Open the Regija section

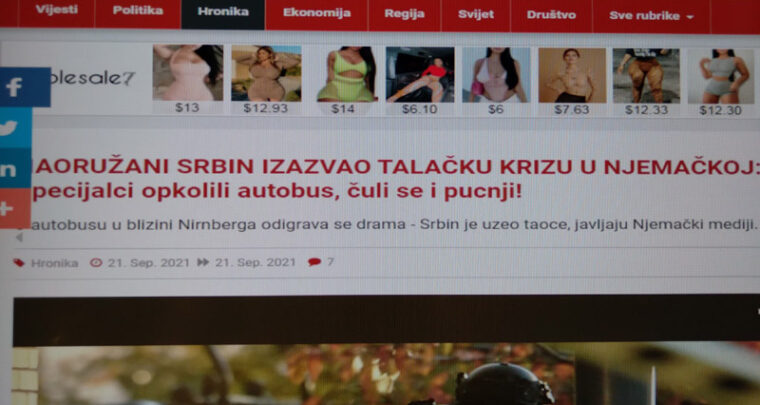(404, 14)
